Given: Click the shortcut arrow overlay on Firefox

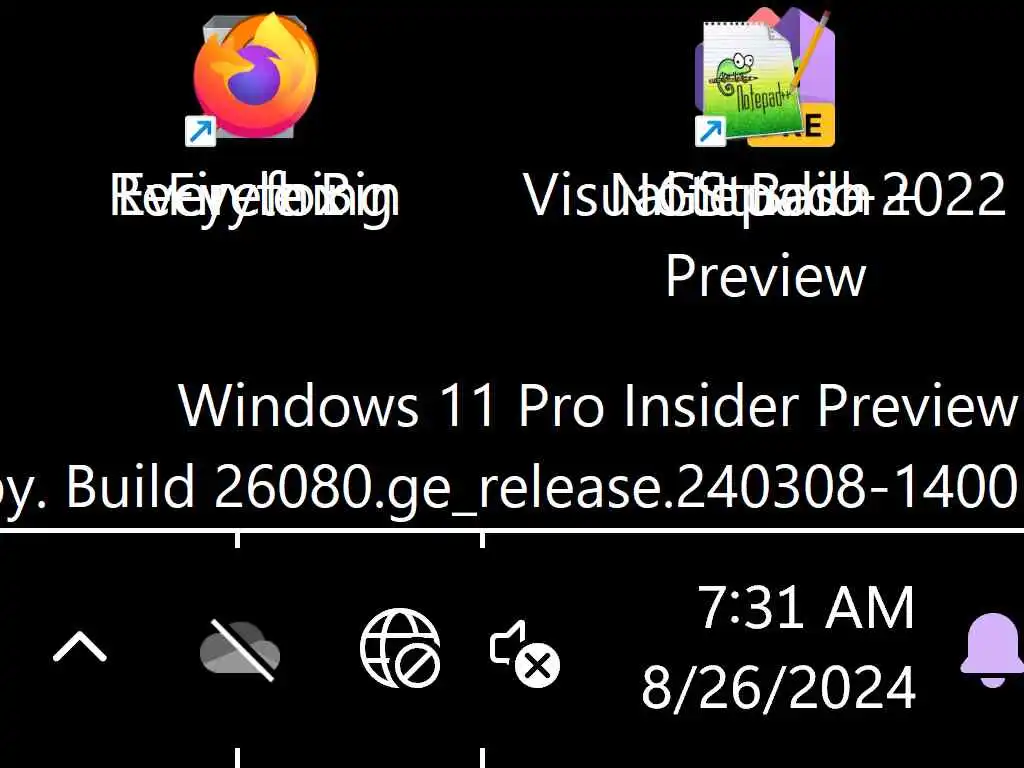Looking at the screenshot, I should 200,131.
